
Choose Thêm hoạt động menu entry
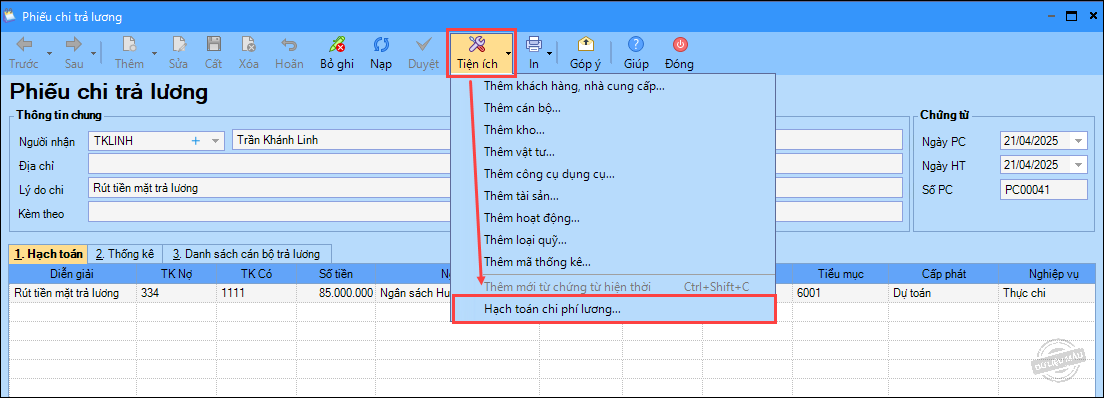(x=532, y=218)
